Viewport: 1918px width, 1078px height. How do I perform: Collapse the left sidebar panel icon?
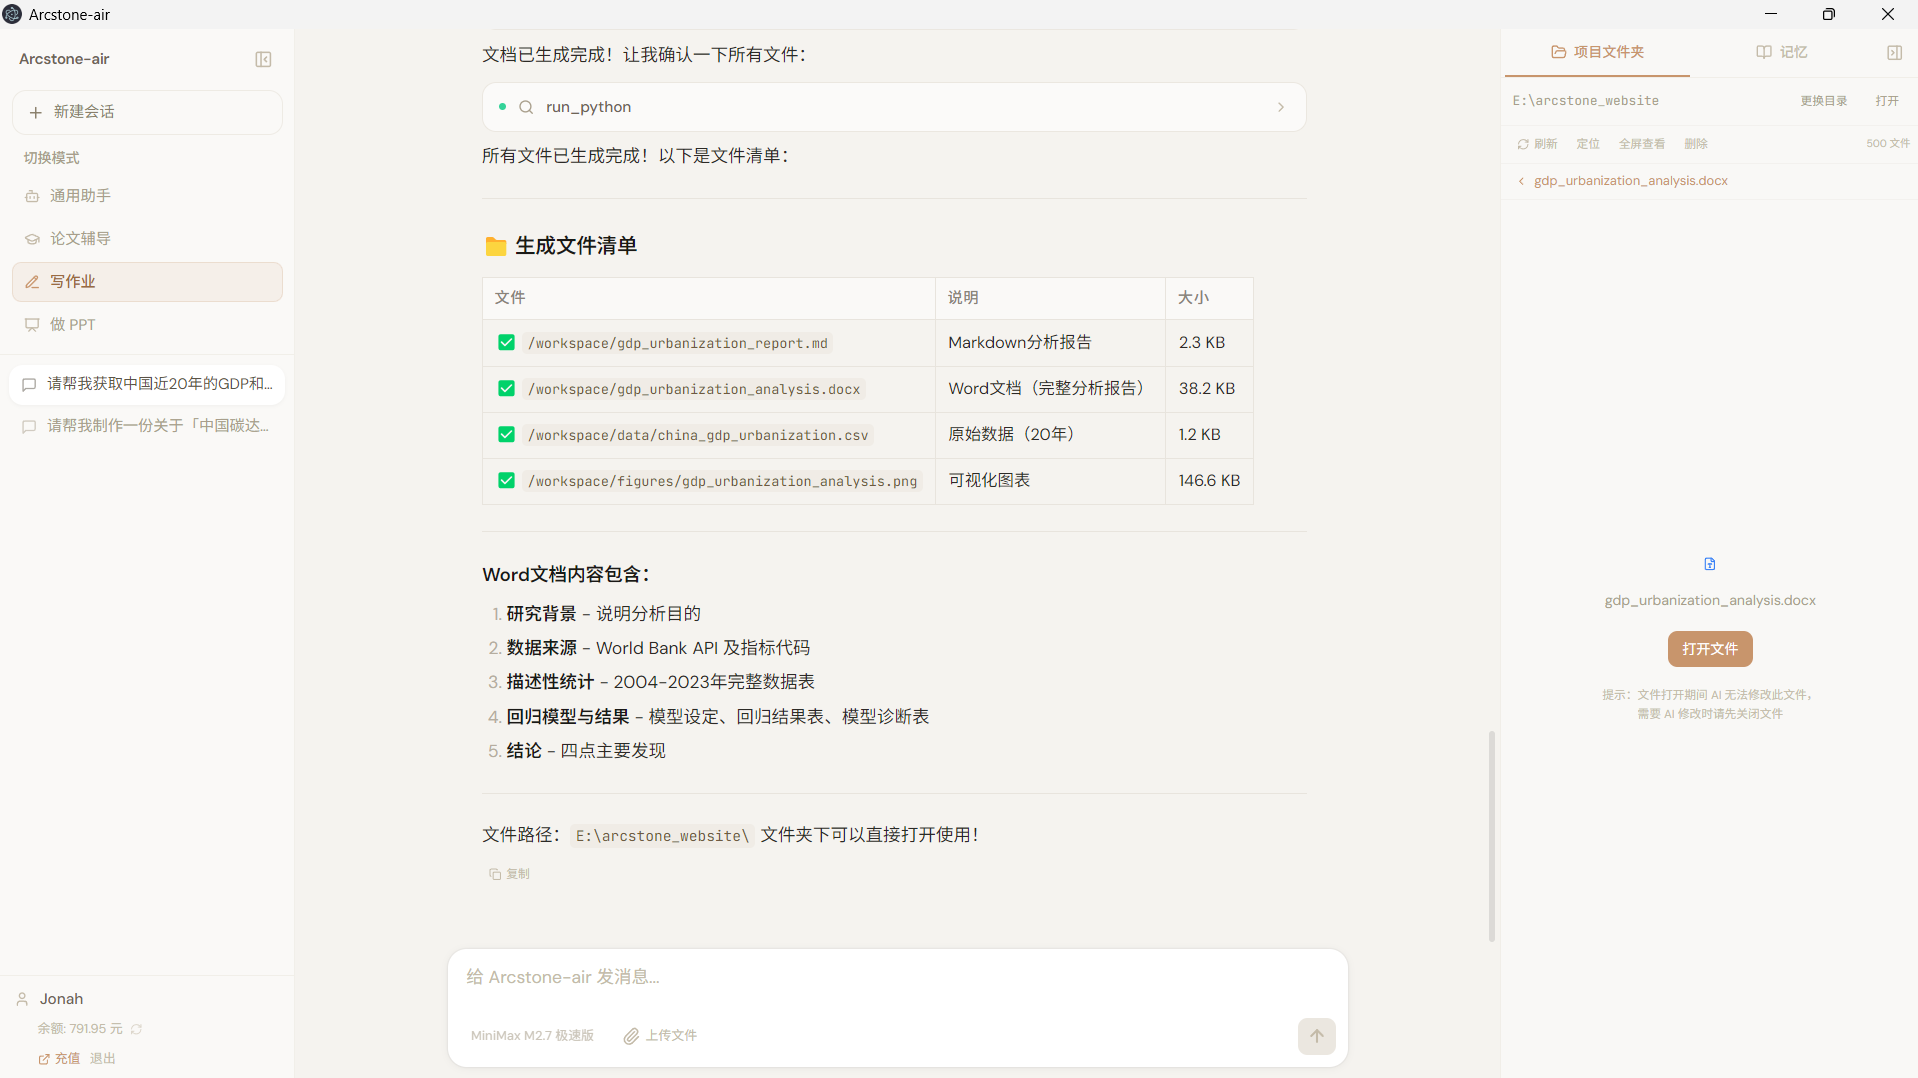click(263, 59)
